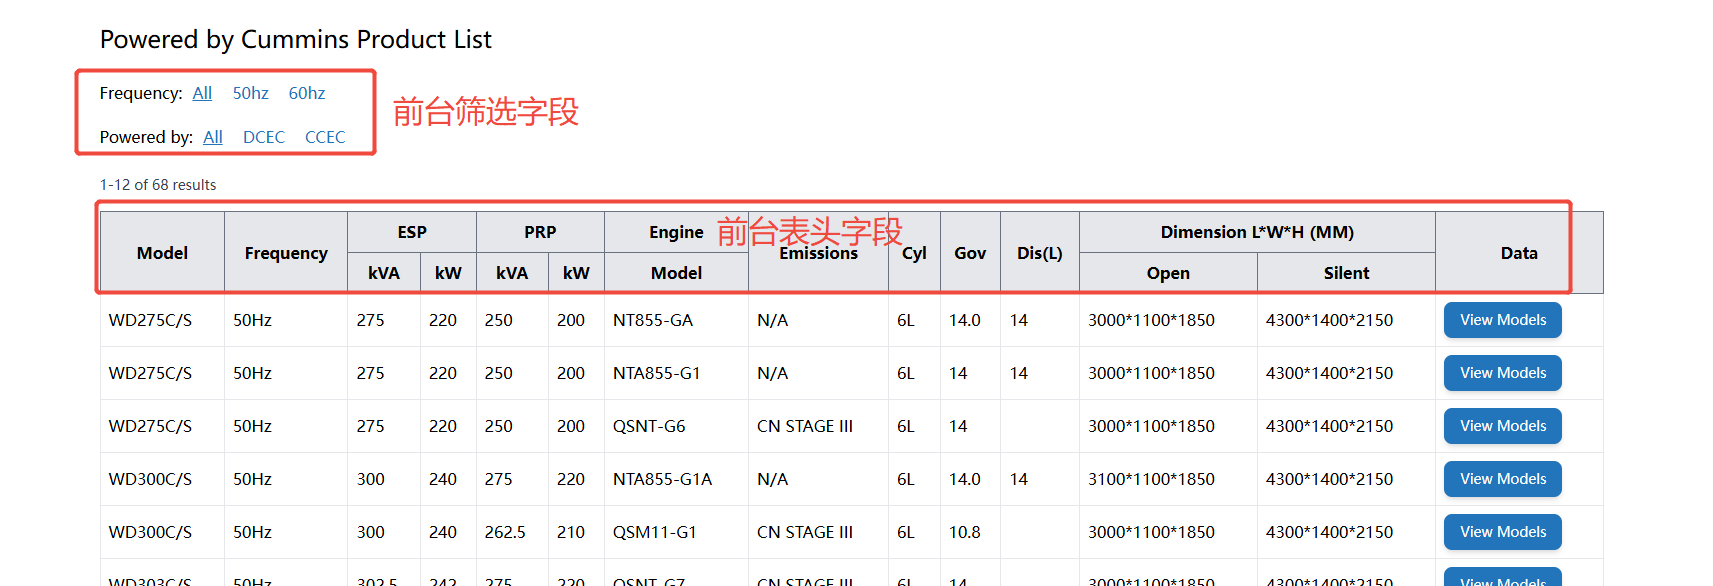Viewport: 1713px width, 586px height.
Task: Click the 'kVA' subheader under ESP
Action: [x=384, y=273]
